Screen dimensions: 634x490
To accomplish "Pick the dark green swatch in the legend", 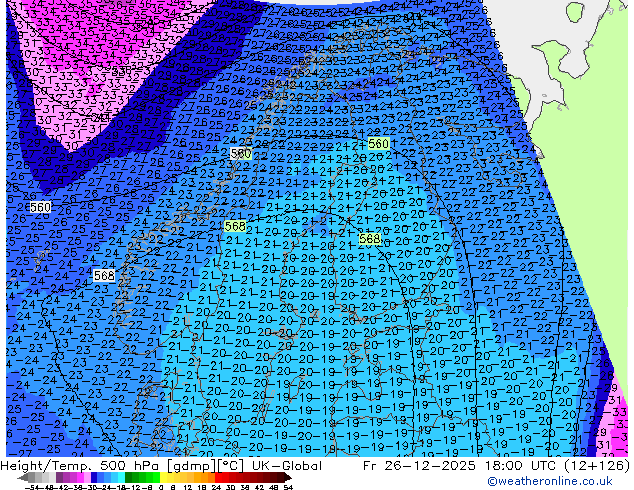I will [x=129, y=477].
